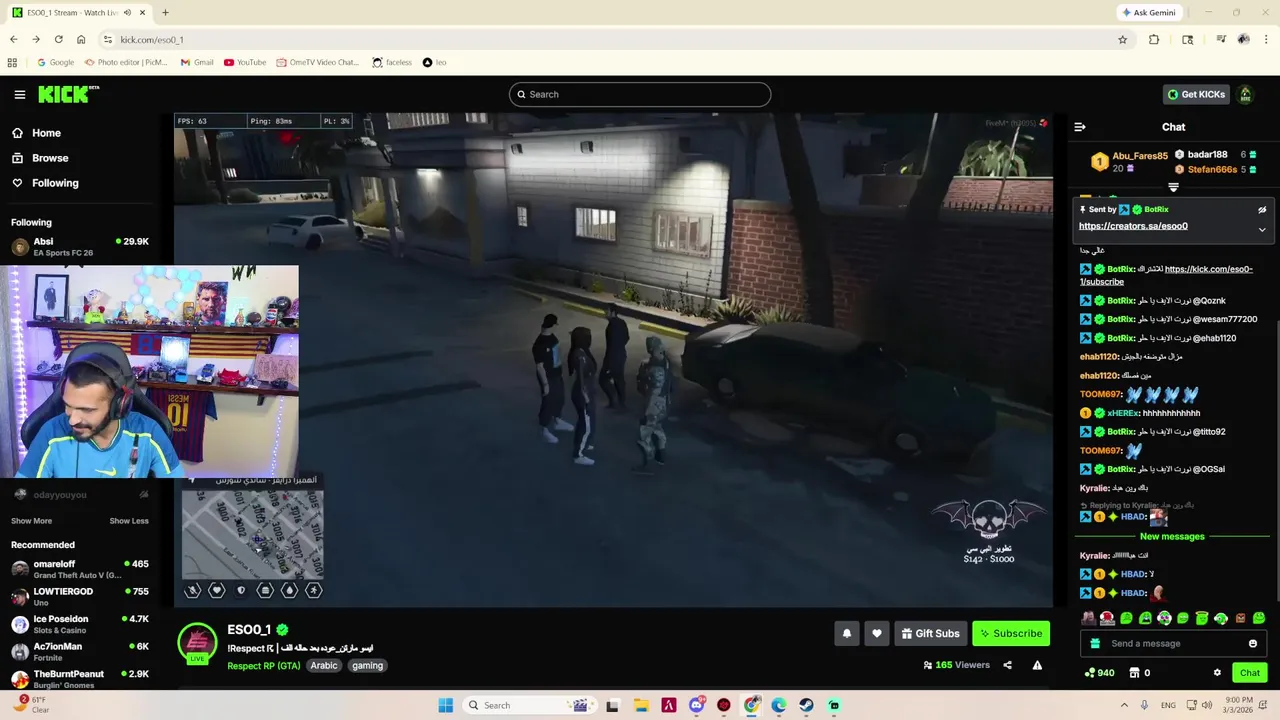
Task: Open a new browser tab
Action: (x=165, y=13)
